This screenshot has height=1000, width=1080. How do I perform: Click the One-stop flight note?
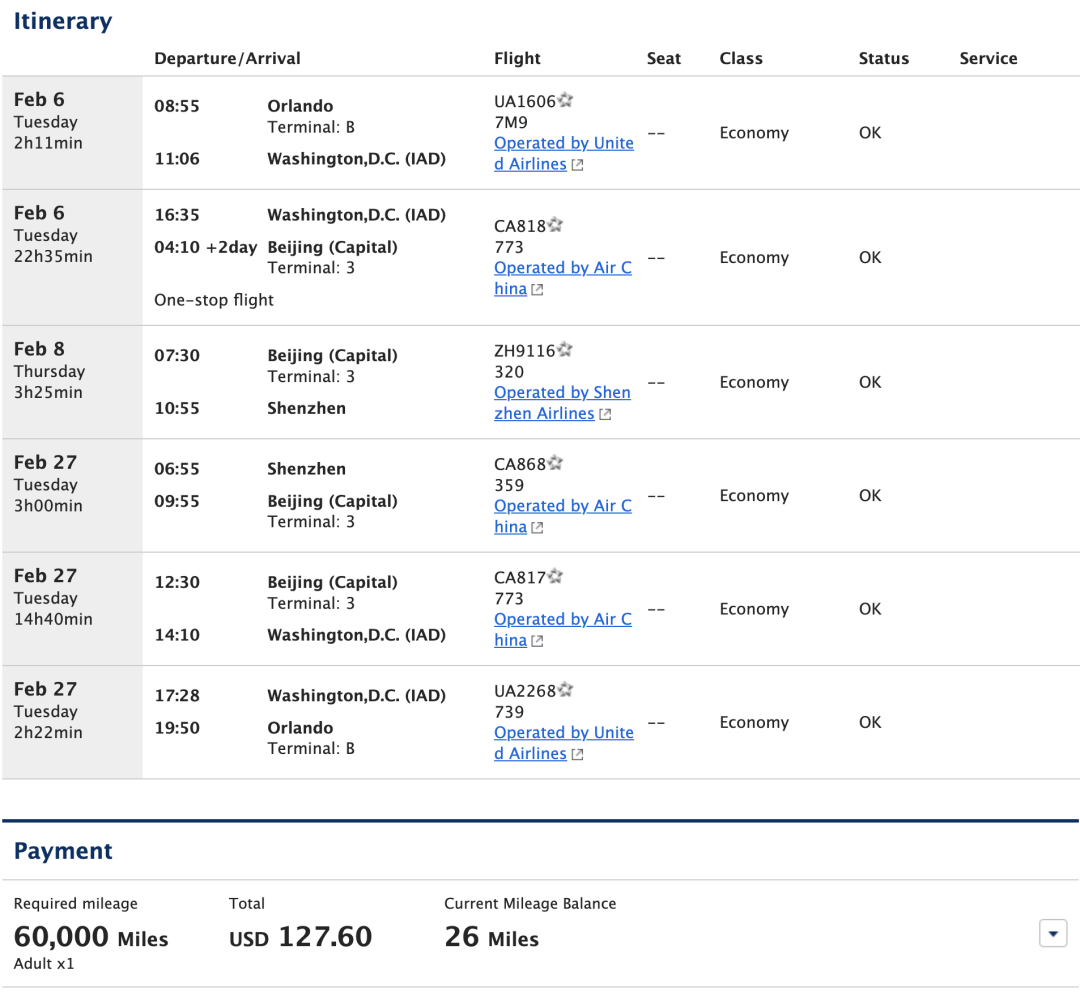[214, 300]
